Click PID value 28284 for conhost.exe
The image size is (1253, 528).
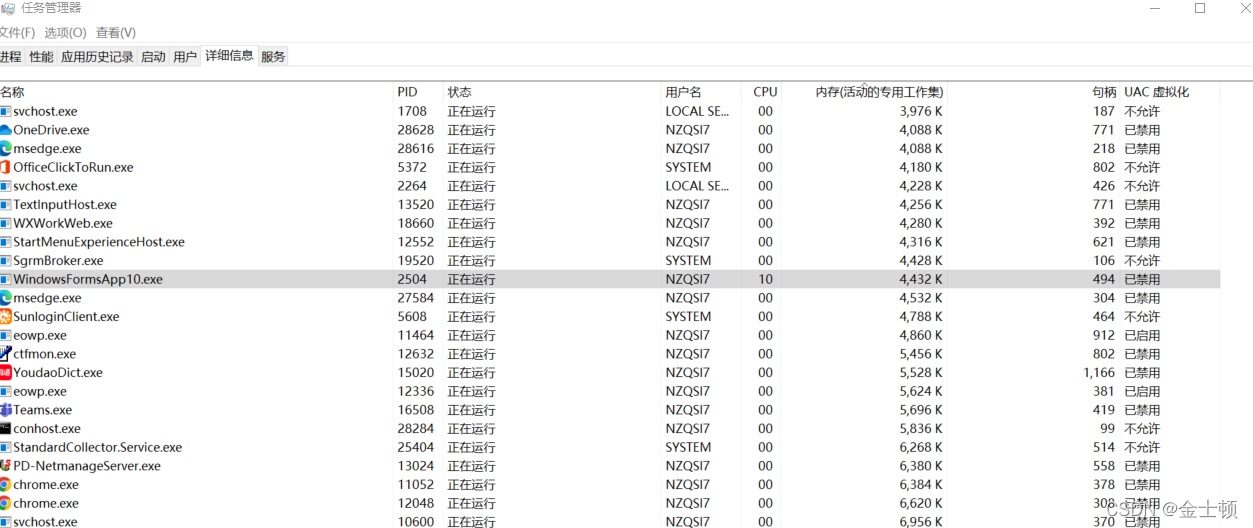[x=416, y=429]
